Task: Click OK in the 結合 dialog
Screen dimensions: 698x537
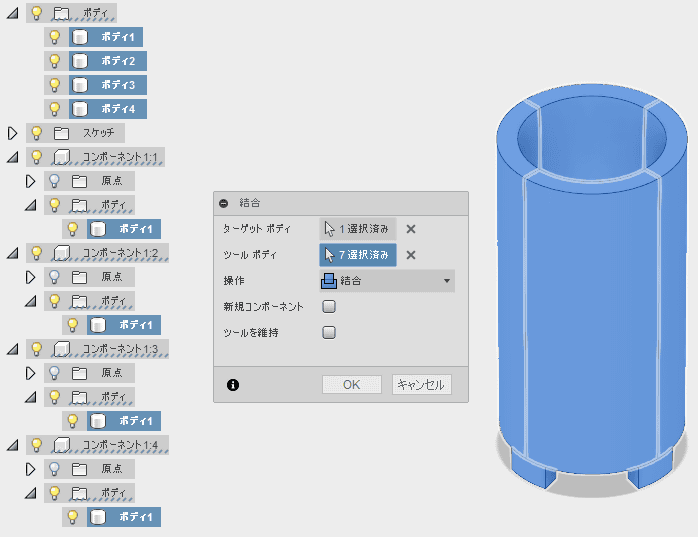Action: [352, 385]
